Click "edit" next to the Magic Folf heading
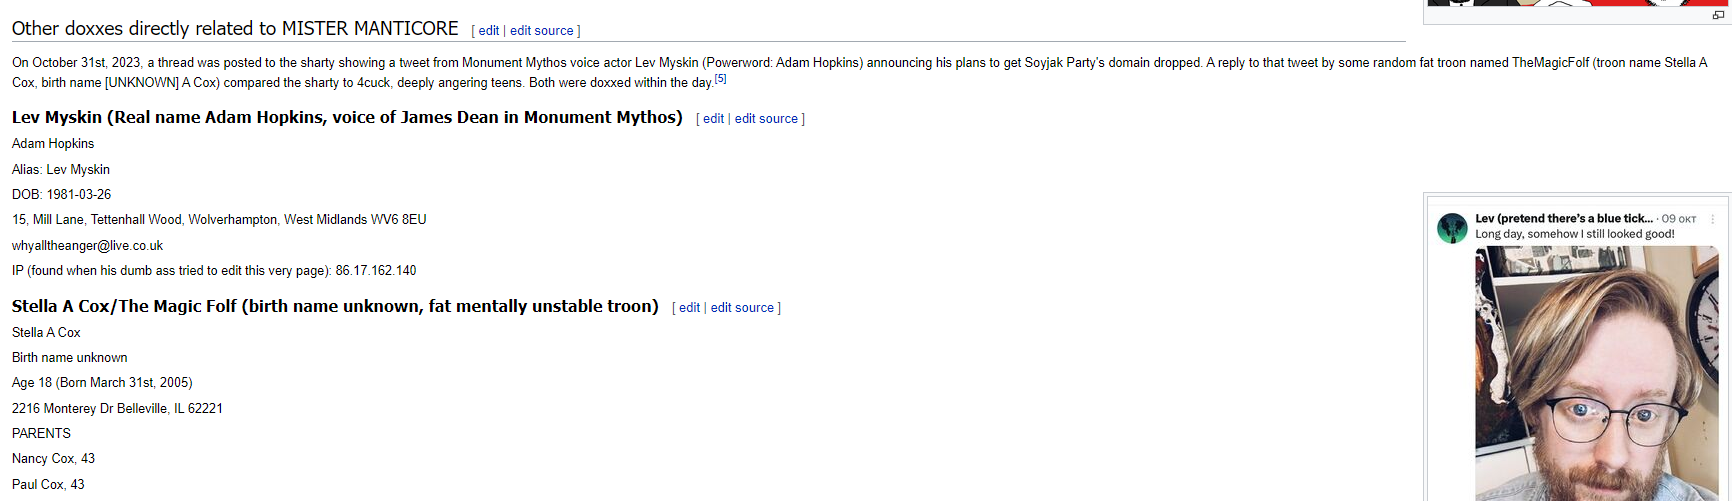 tap(689, 308)
